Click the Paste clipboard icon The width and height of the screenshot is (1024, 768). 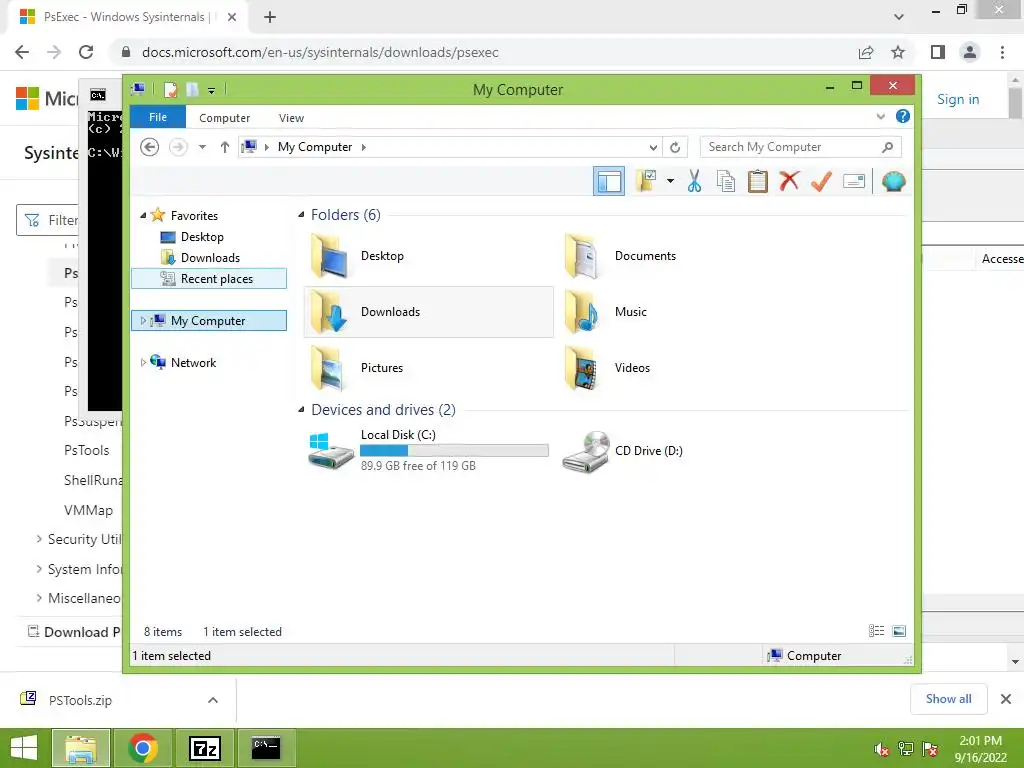(x=758, y=181)
